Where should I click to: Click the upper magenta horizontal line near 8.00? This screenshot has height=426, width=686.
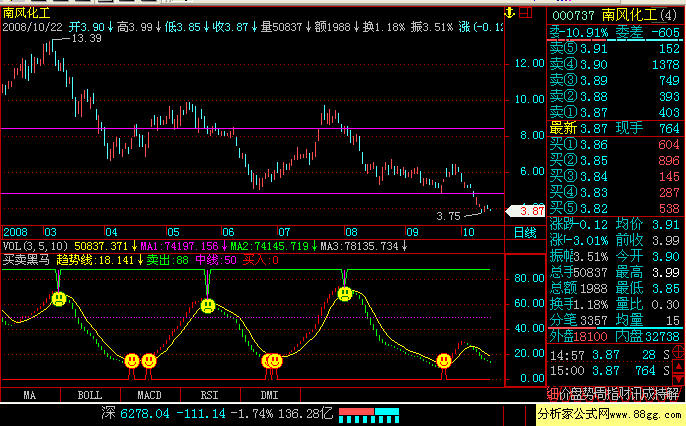252,129
